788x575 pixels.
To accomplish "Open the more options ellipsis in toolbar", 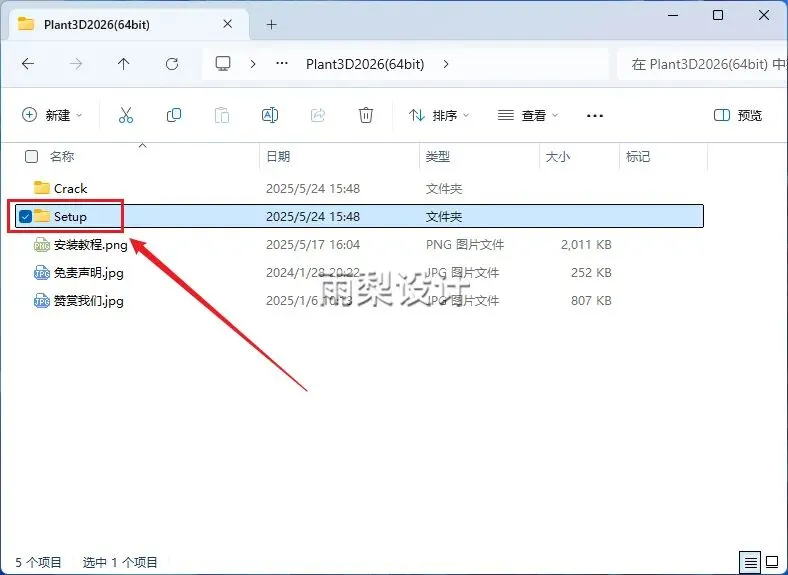I will point(595,116).
